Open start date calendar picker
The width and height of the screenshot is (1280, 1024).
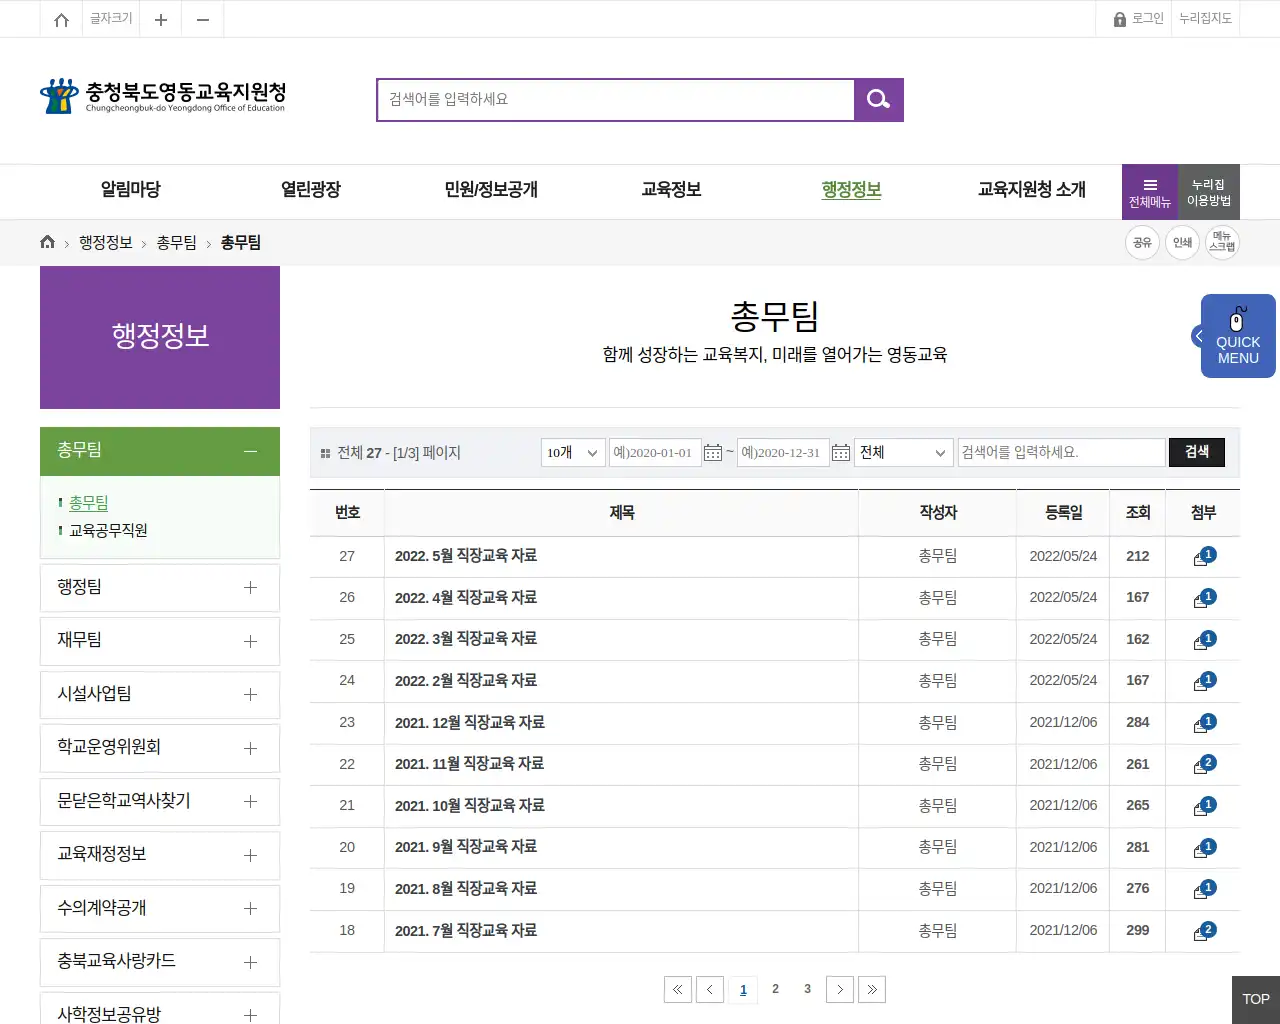click(713, 453)
